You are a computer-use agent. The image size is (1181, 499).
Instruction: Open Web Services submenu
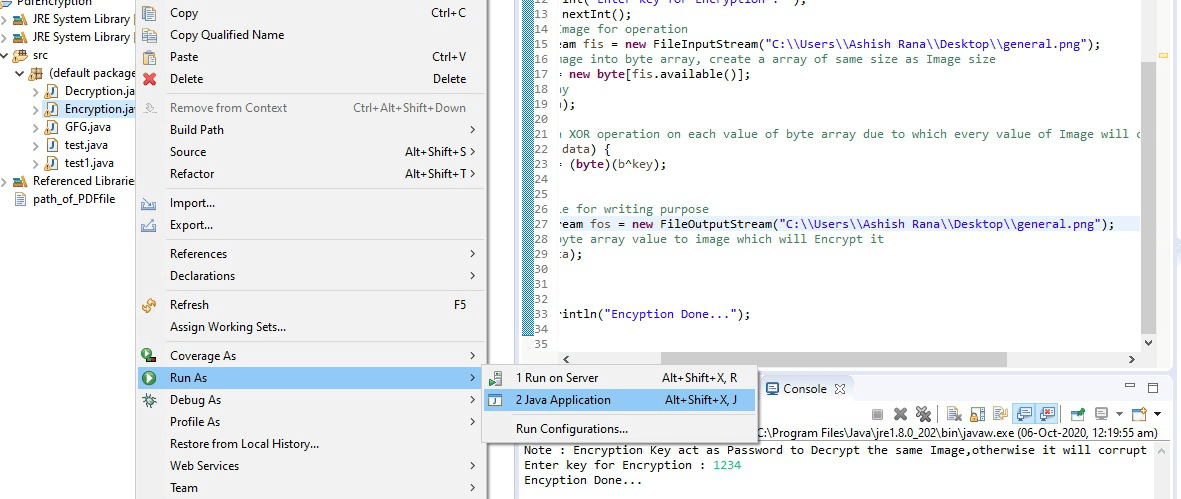(x=313, y=465)
